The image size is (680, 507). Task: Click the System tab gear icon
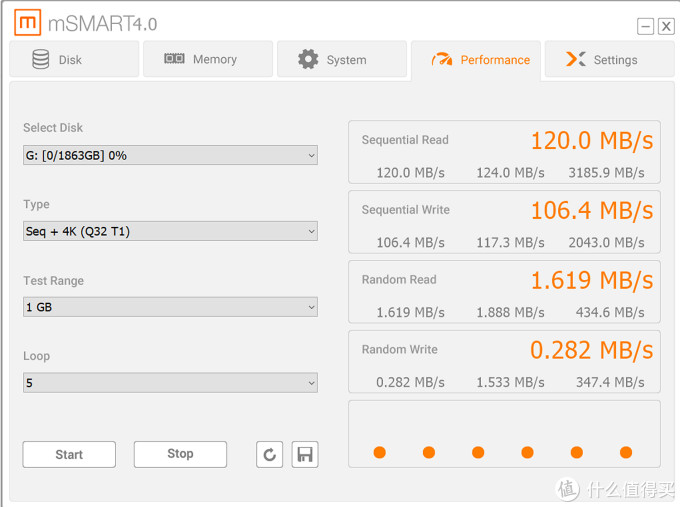[308, 59]
